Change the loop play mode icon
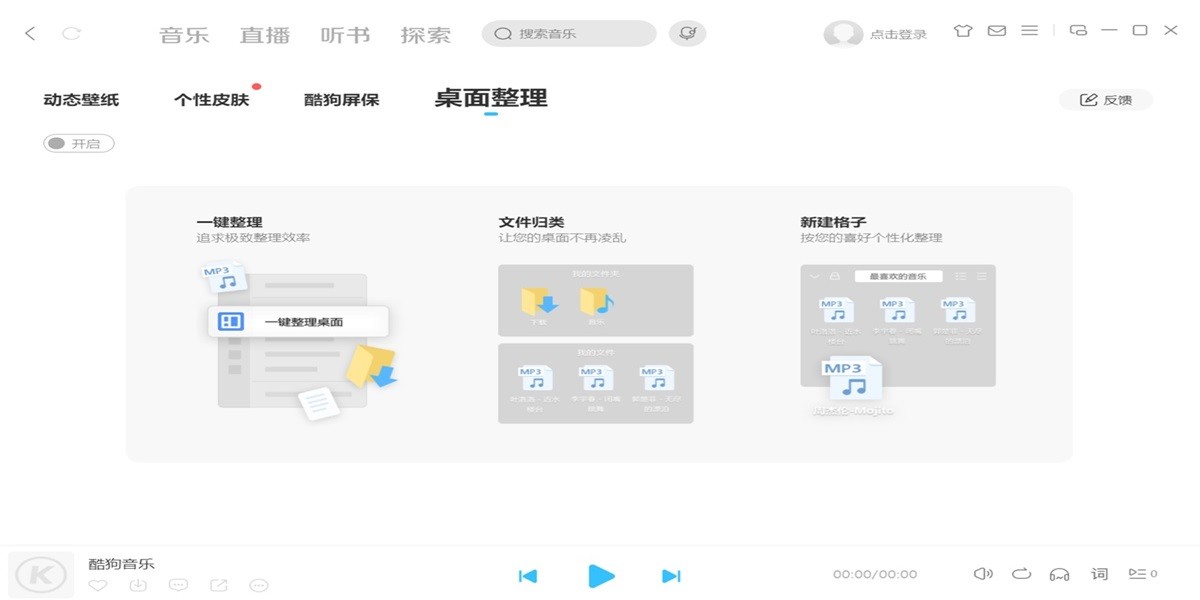The height and width of the screenshot is (600, 1200). pos(1022,574)
